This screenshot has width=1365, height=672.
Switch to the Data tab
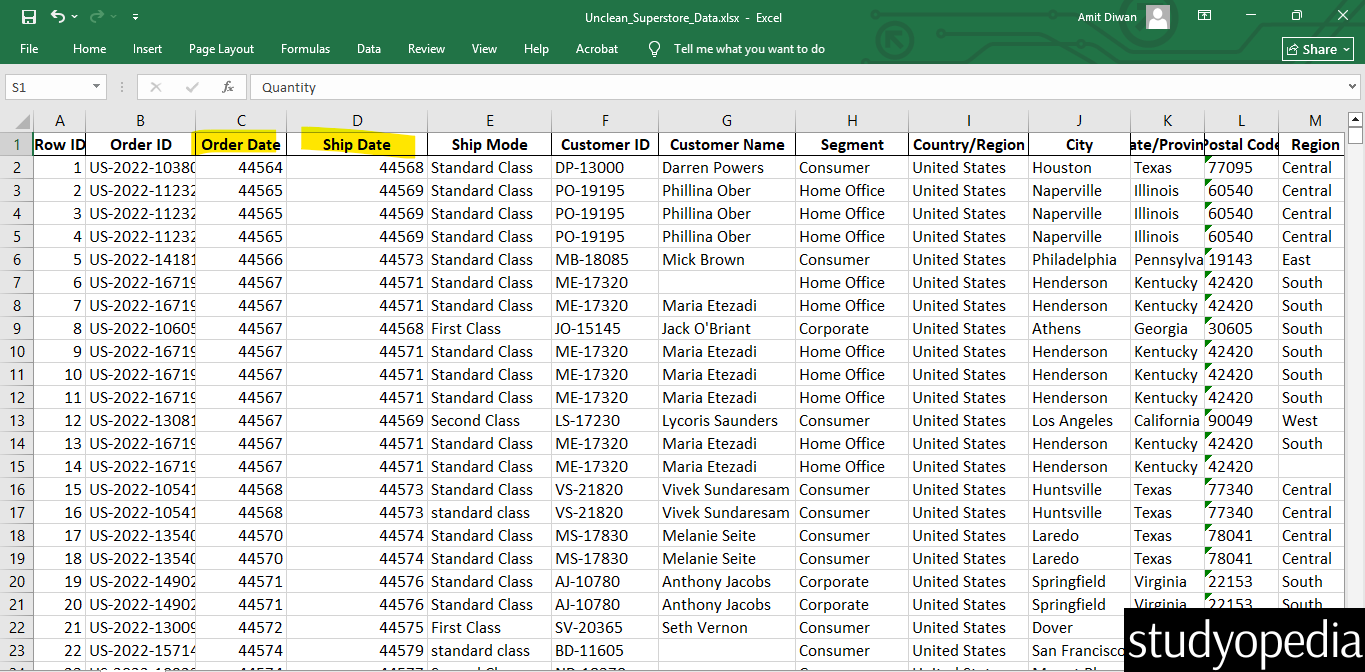click(369, 48)
